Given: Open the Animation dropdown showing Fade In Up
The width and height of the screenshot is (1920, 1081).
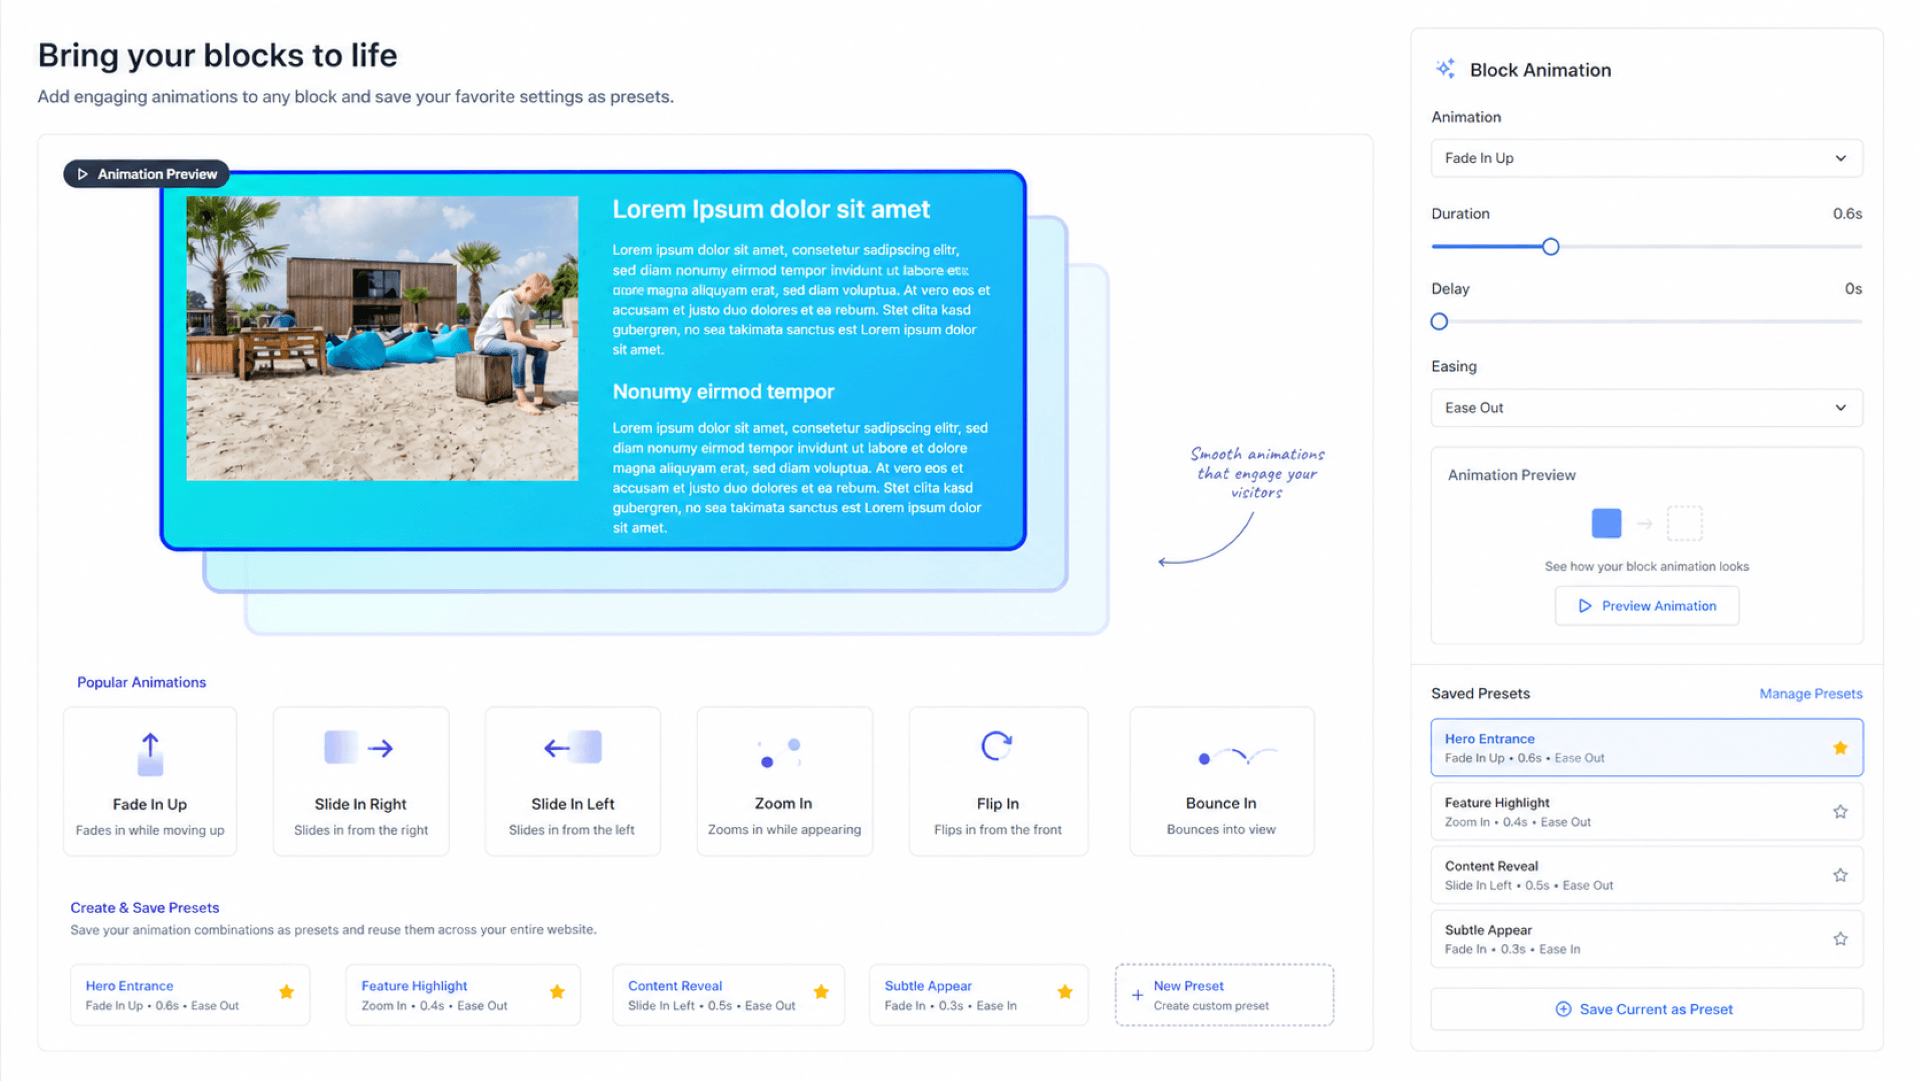Looking at the screenshot, I should coord(1646,158).
